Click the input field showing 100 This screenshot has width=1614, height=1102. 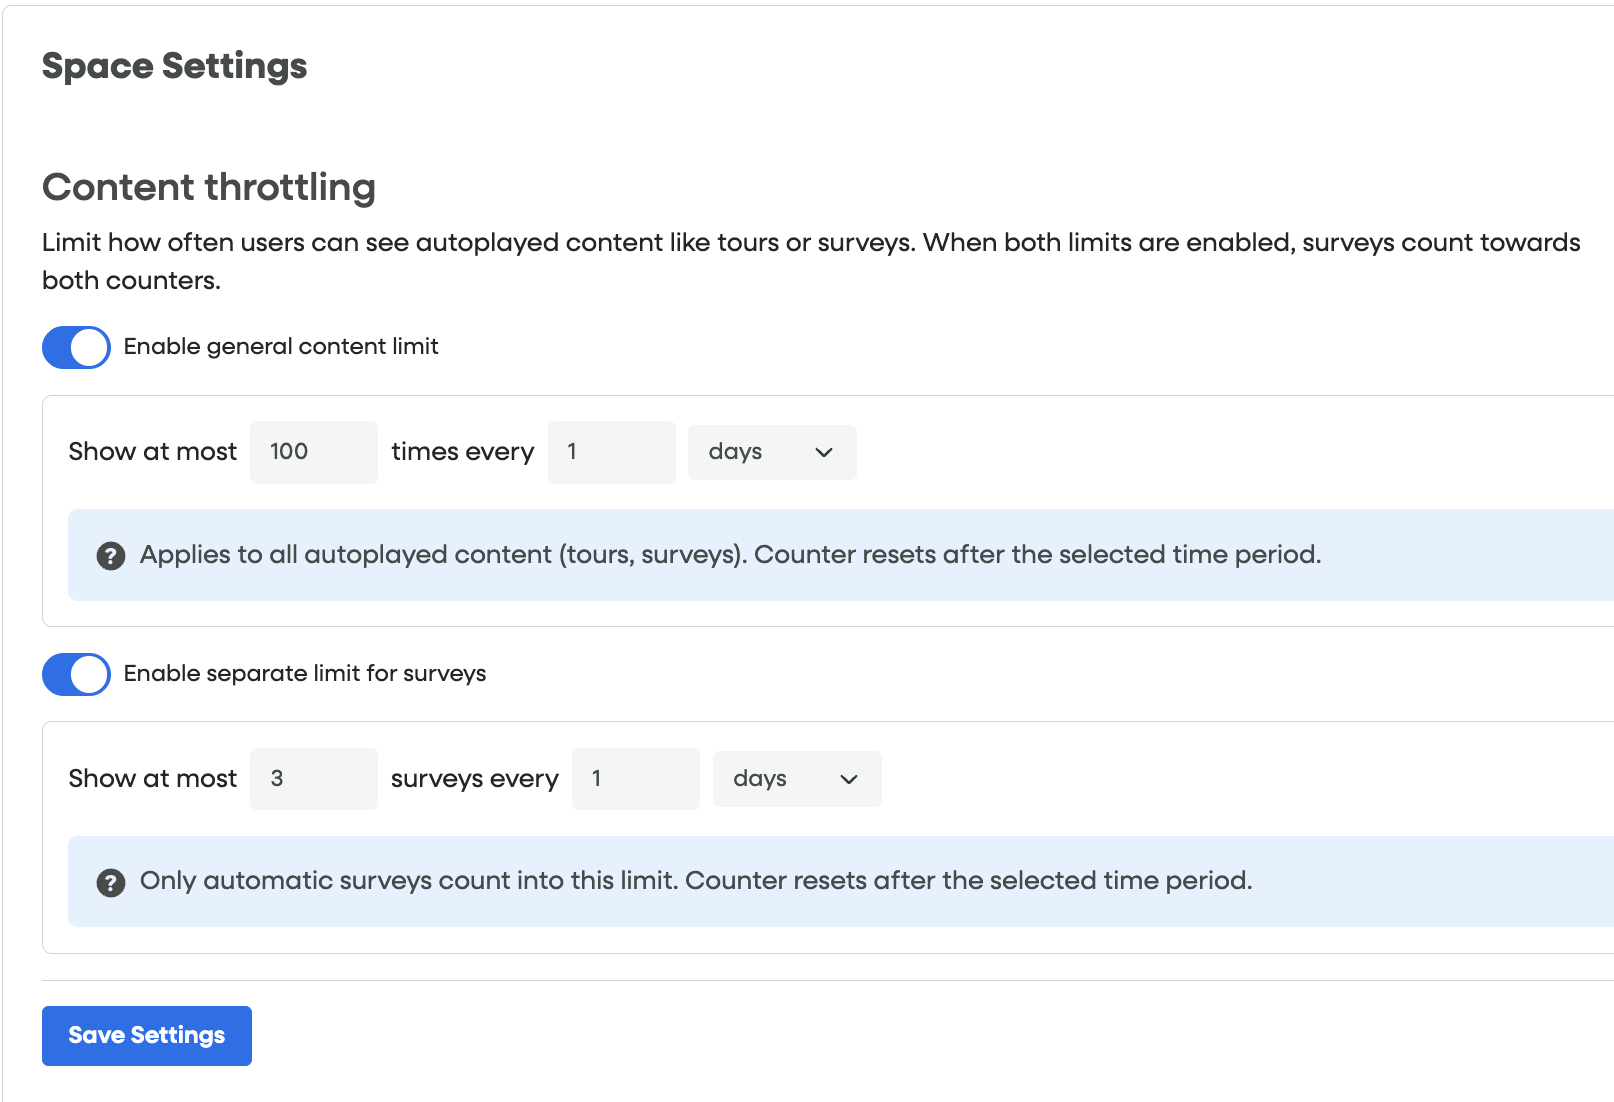click(313, 452)
